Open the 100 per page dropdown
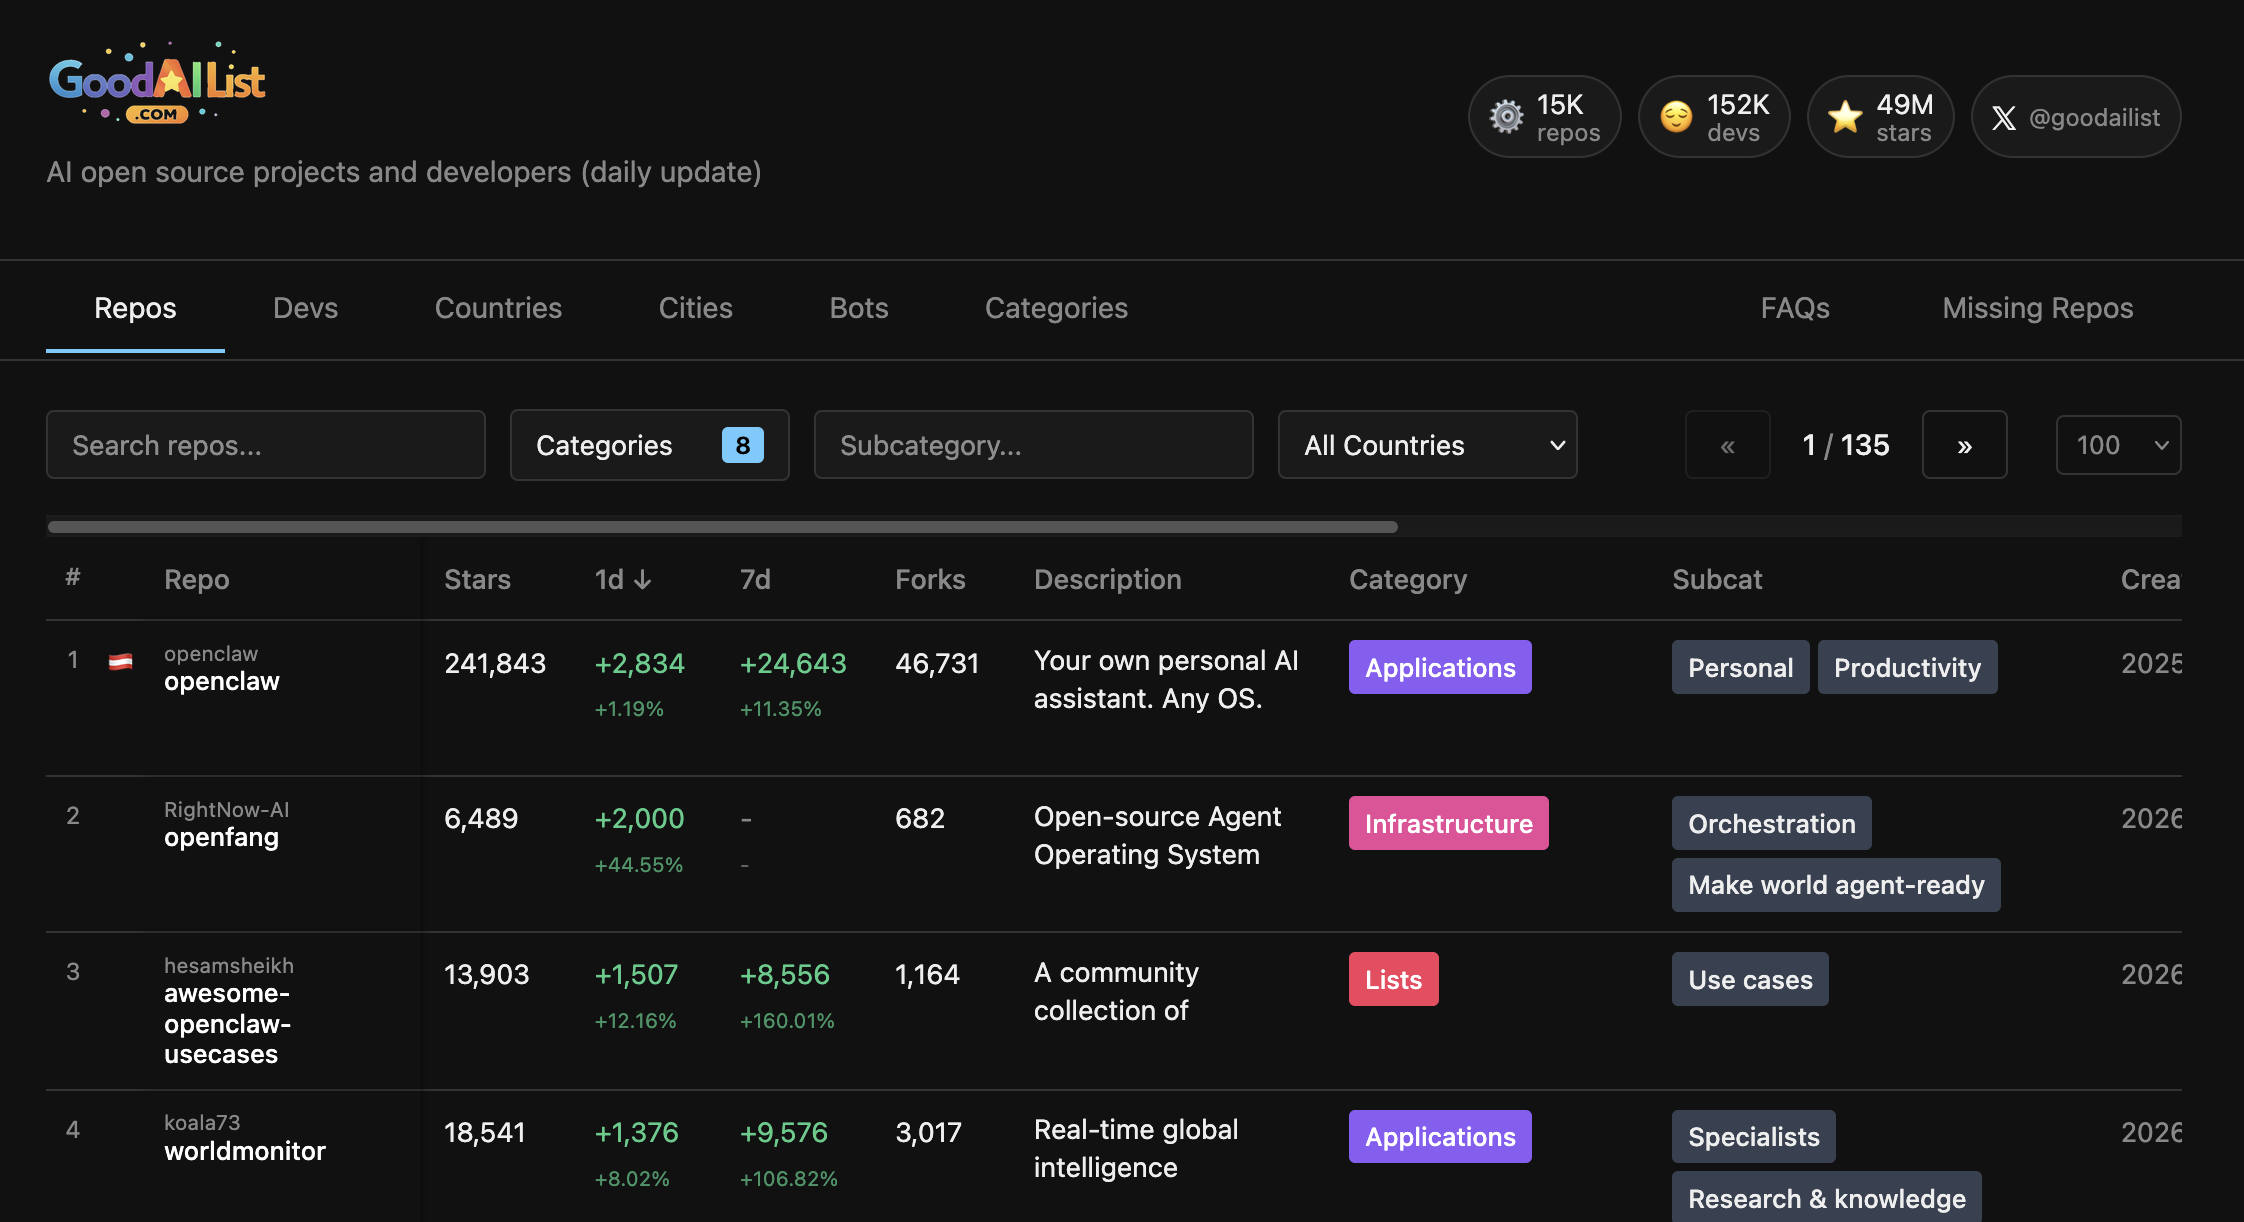 [x=2118, y=445]
